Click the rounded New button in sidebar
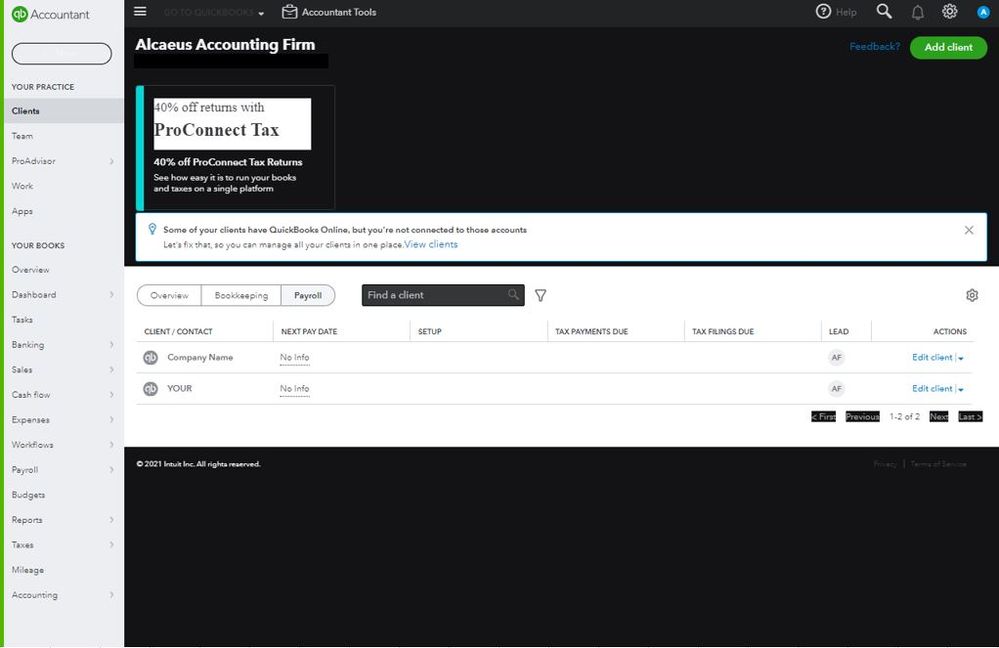This screenshot has height=648, width=999. (x=61, y=54)
